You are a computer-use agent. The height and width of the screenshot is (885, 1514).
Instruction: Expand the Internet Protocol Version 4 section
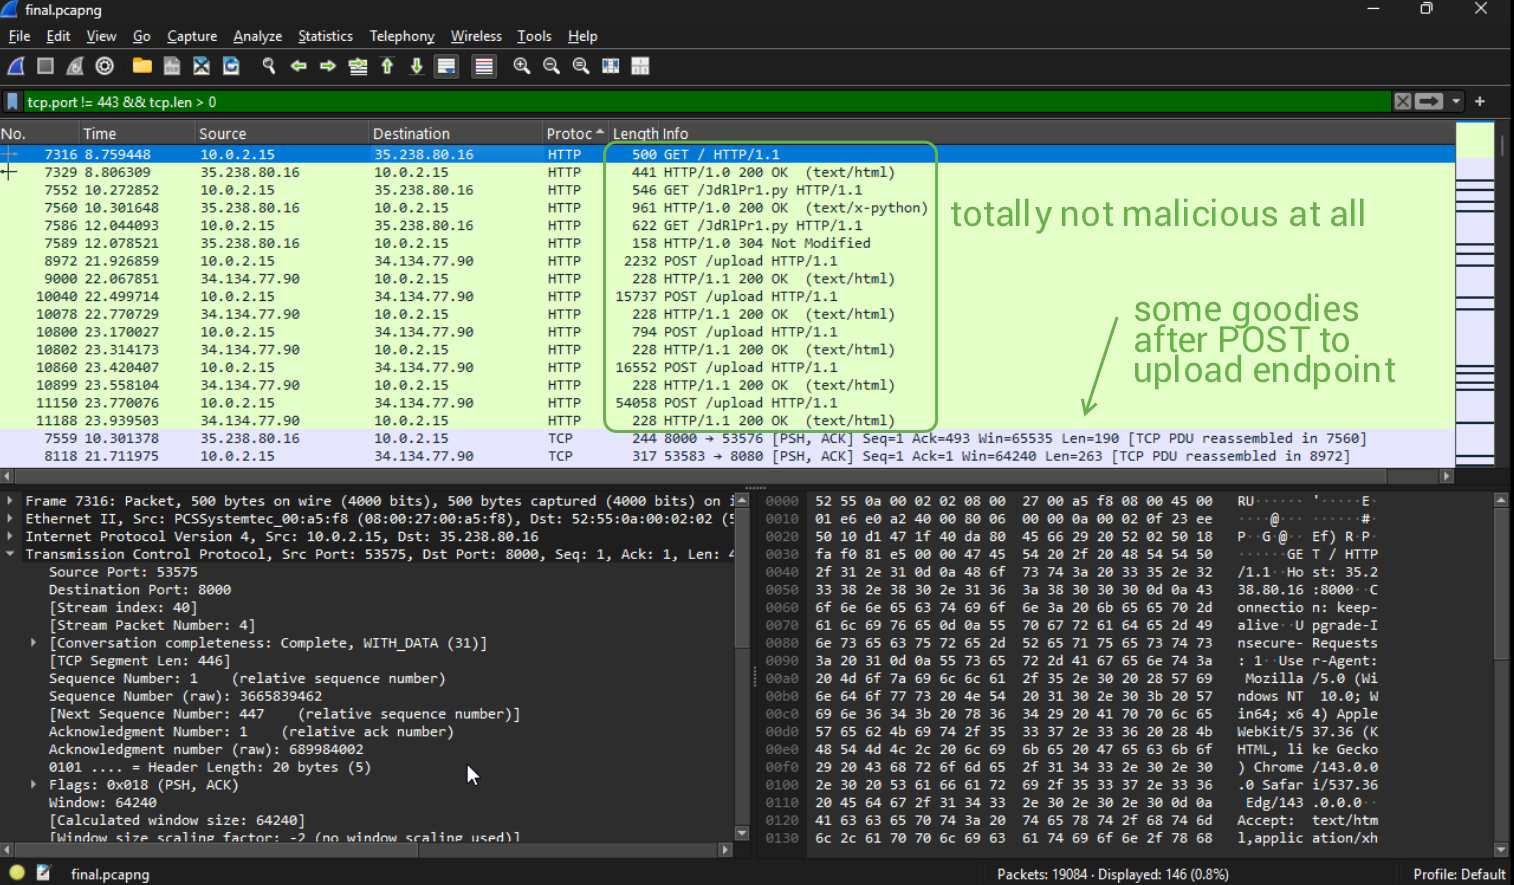pos(10,537)
